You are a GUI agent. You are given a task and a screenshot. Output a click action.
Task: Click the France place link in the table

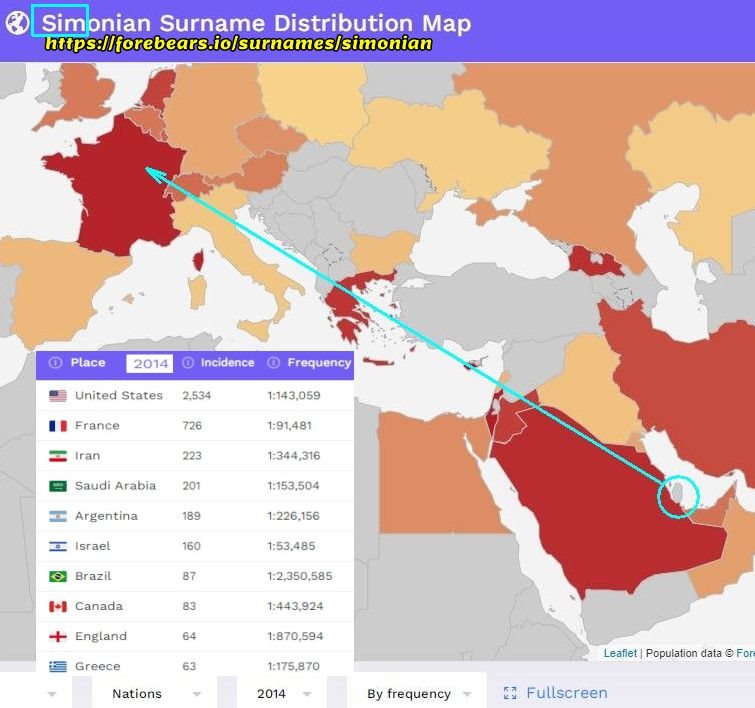point(97,426)
